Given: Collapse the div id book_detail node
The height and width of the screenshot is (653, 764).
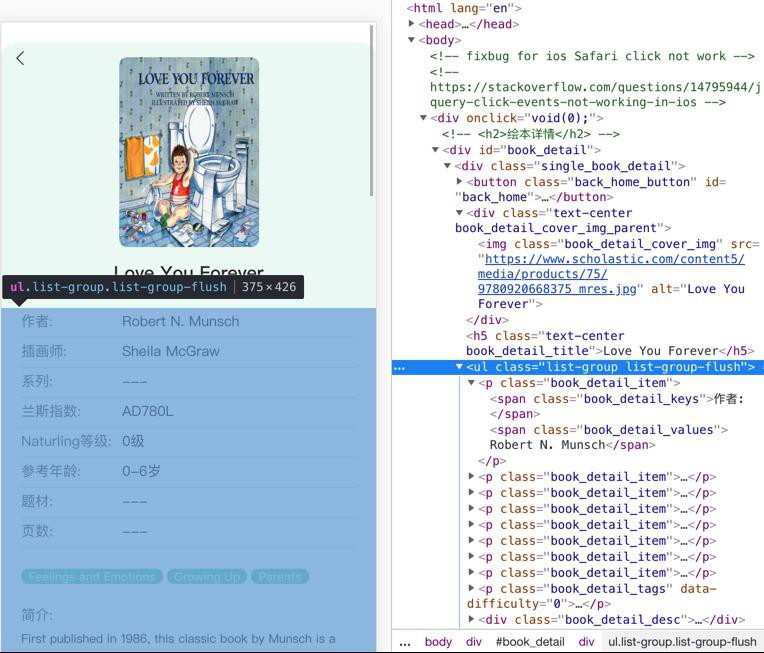Looking at the screenshot, I should point(435,150).
